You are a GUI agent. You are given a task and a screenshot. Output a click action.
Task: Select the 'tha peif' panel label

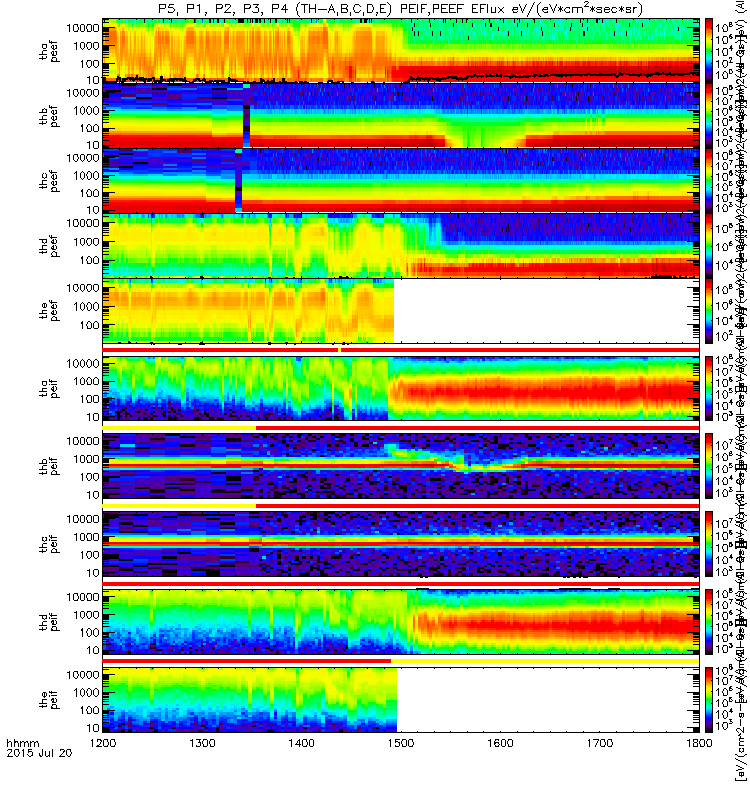point(49,388)
